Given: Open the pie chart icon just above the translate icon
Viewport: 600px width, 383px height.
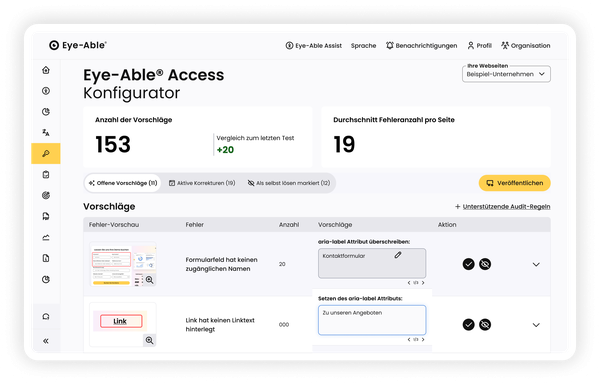Looking at the screenshot, I should 46,112.
